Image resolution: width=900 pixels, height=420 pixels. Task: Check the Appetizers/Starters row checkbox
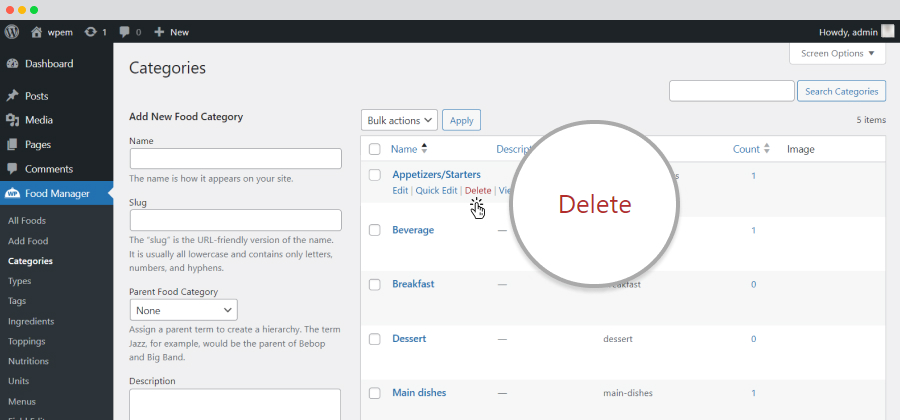[x=375, y=174]
